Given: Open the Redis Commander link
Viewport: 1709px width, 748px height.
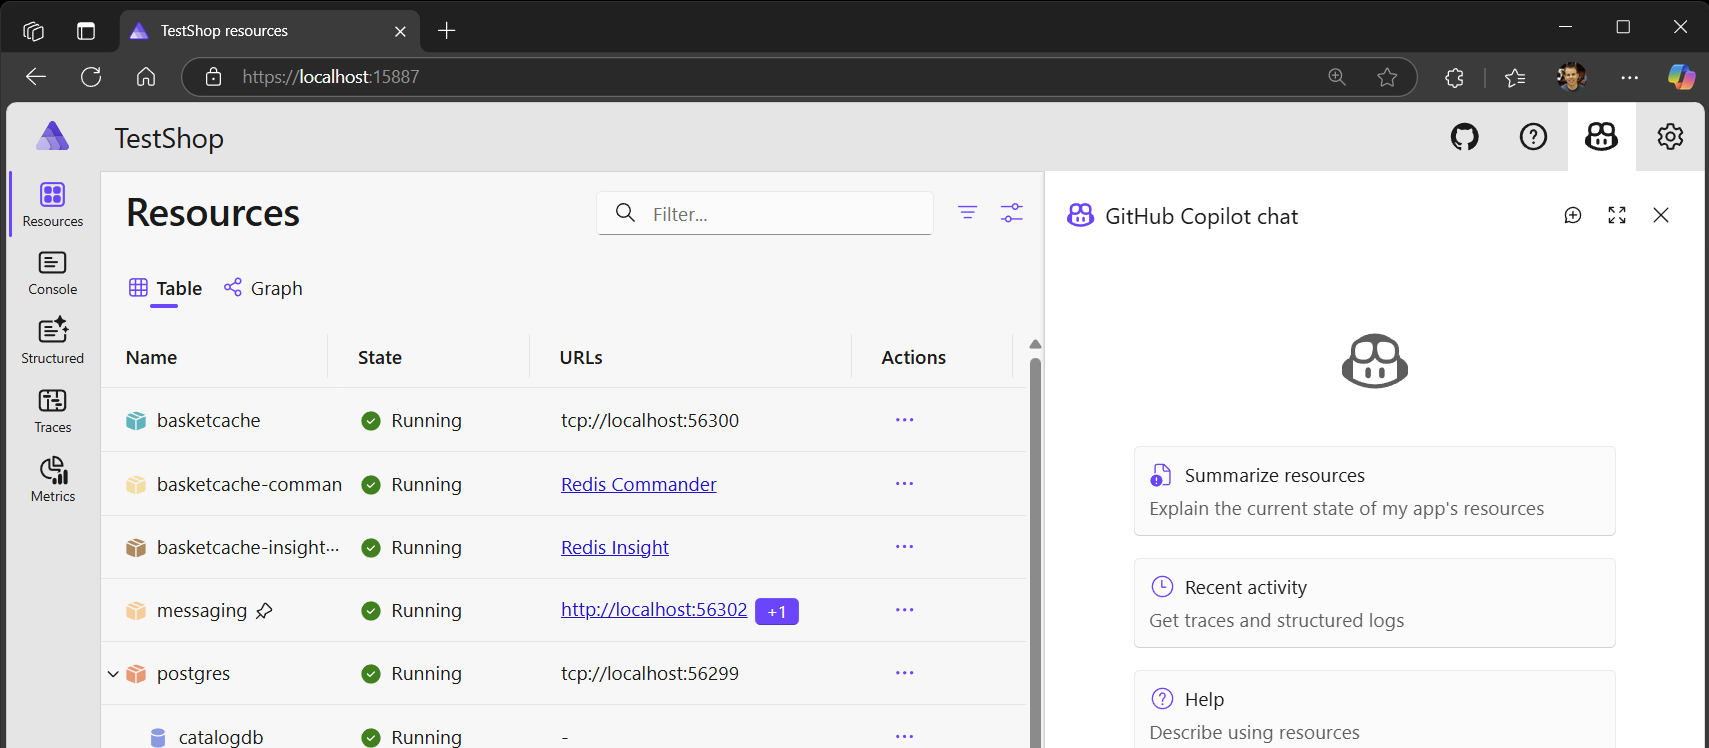Looking at the screenshot, I should 639,484.
